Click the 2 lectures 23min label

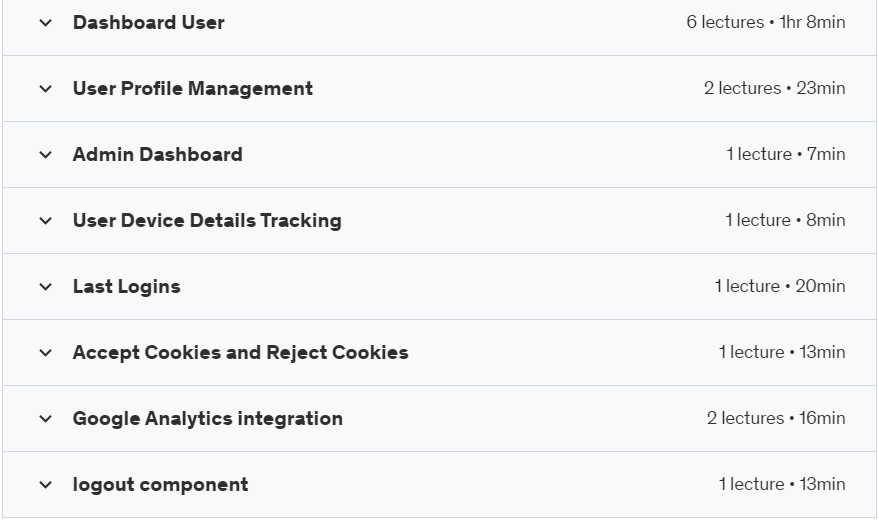775,88
